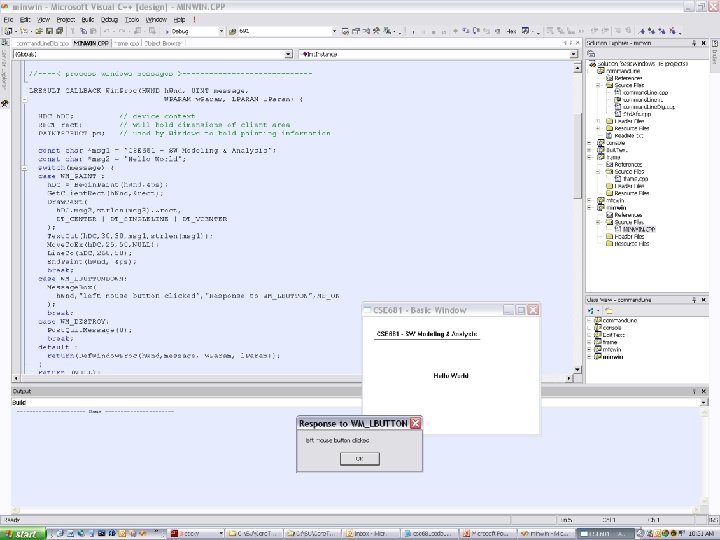
Task: Click the Class View sort icon
Action: (x=592, y=310)
